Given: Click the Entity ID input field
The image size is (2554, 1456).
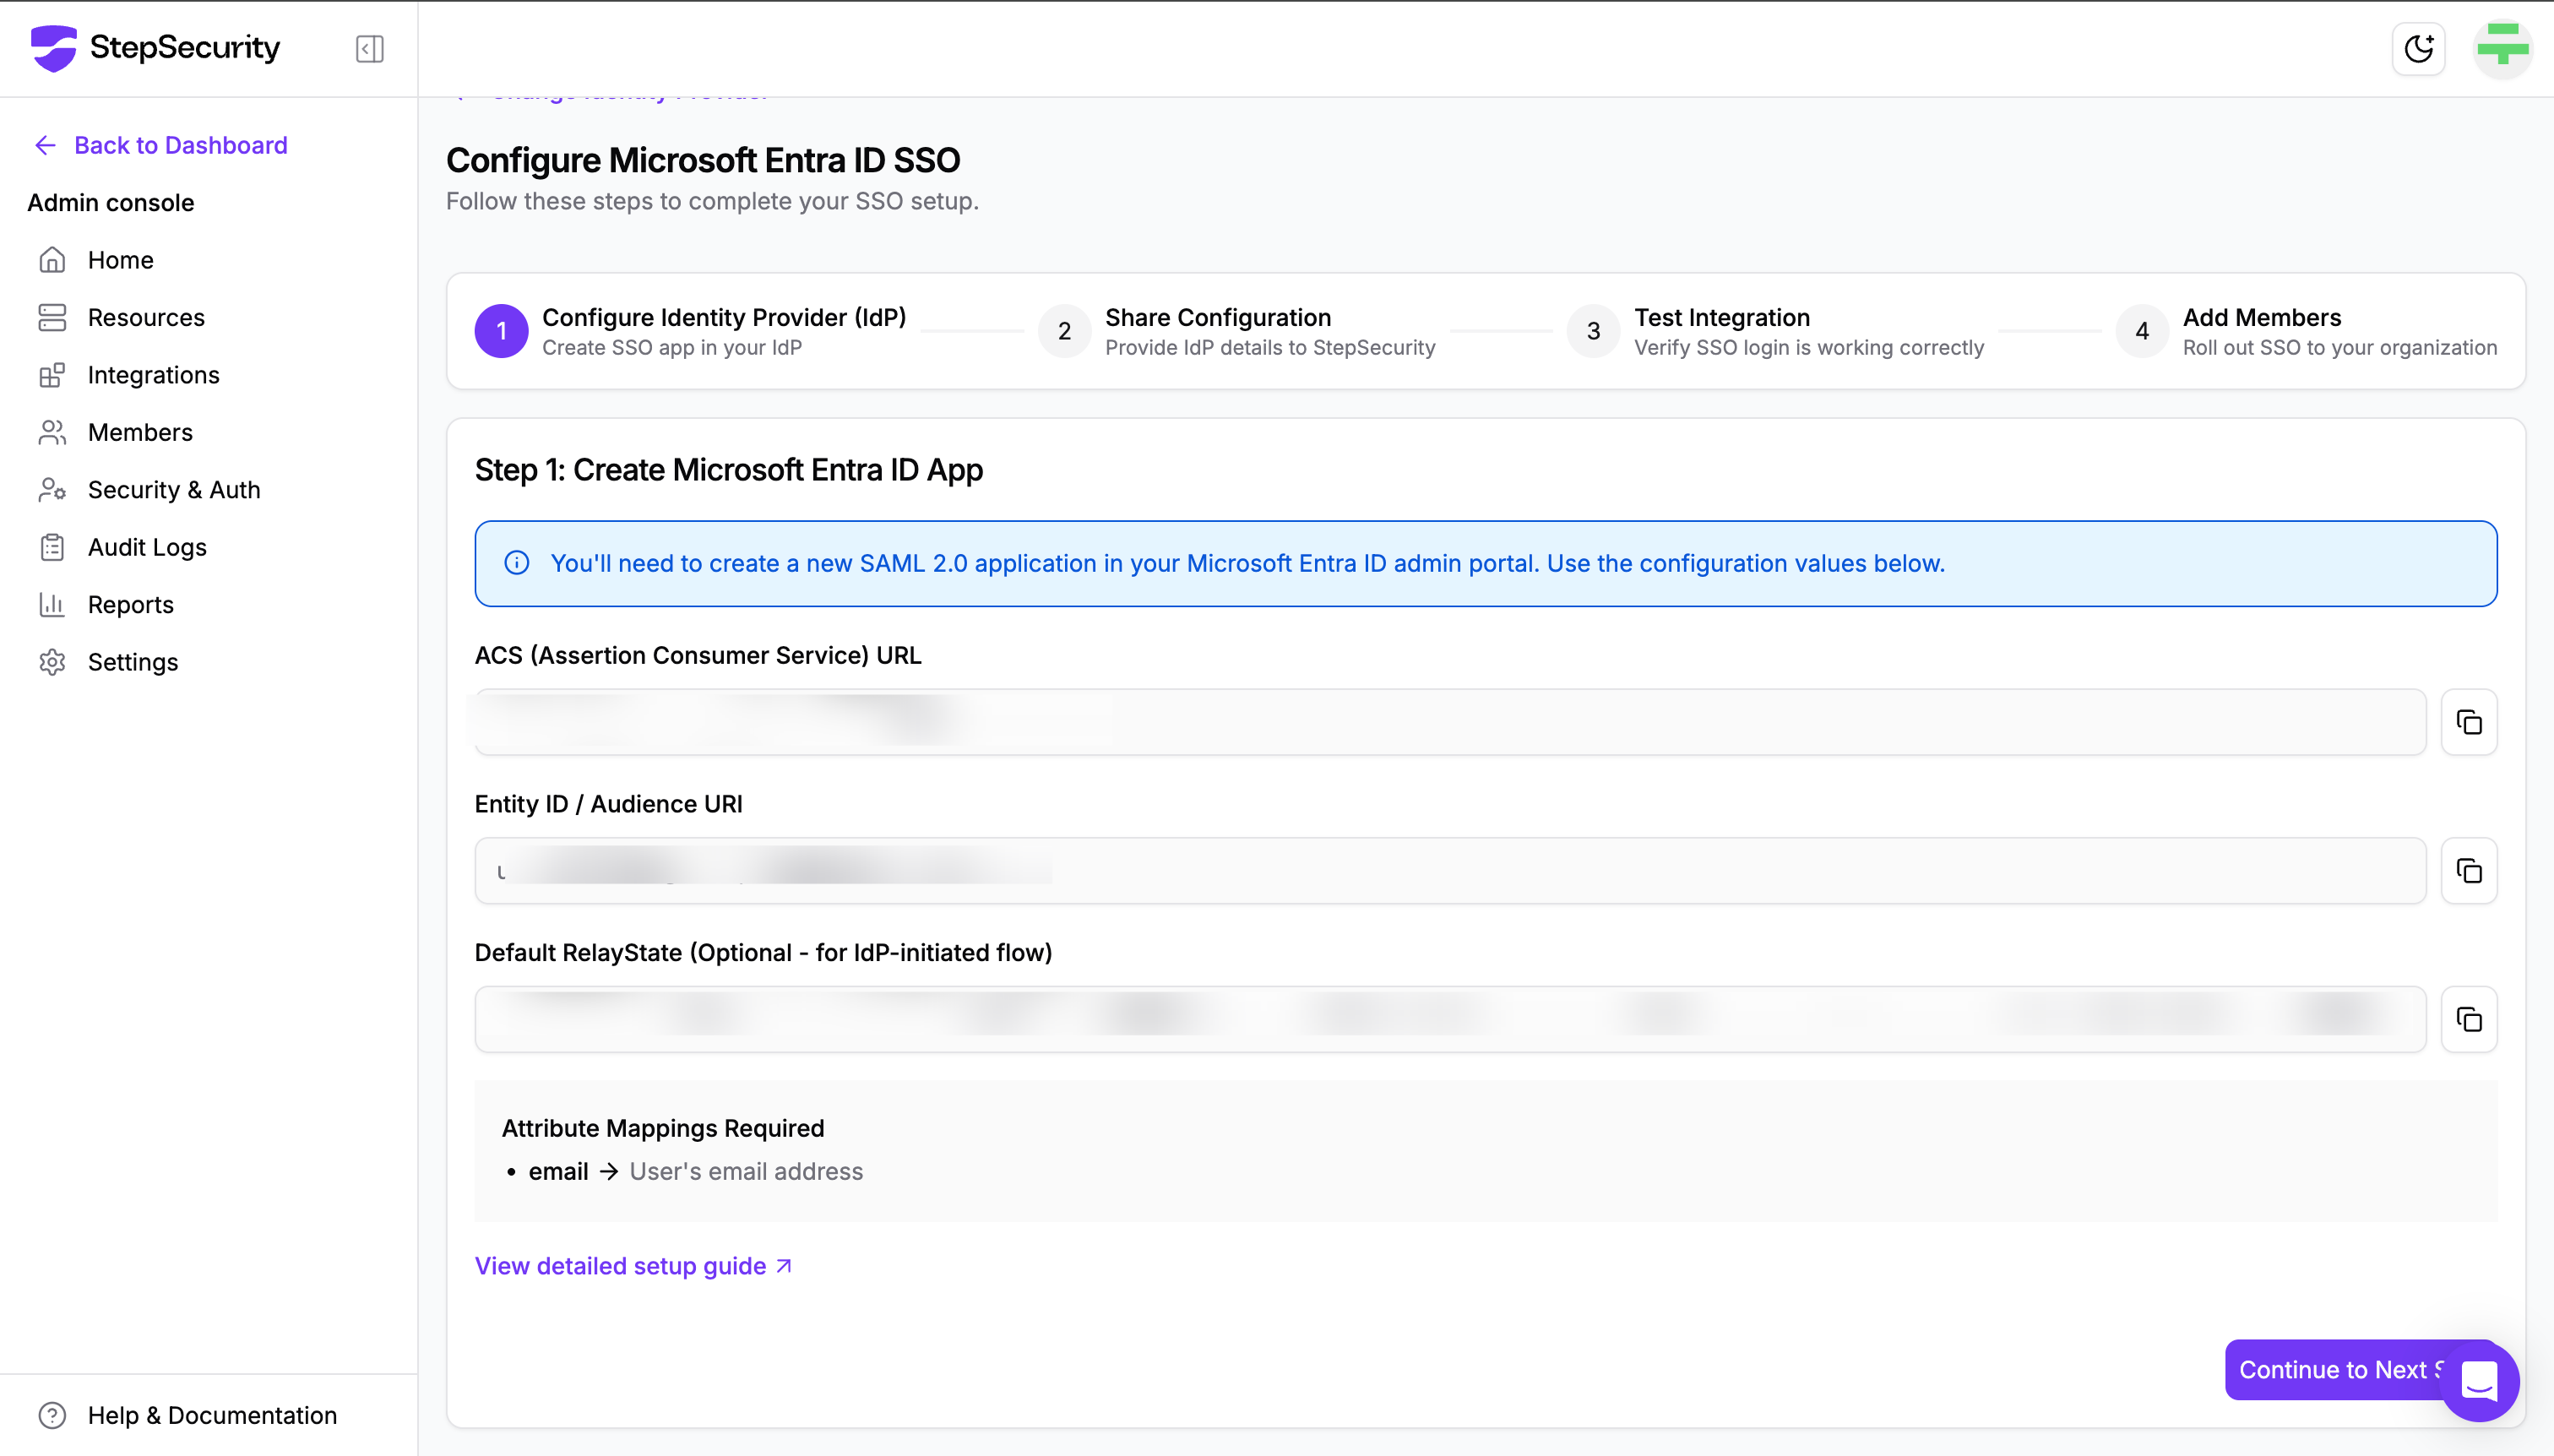Looking at the screenshot, I should click(1450, 871).
